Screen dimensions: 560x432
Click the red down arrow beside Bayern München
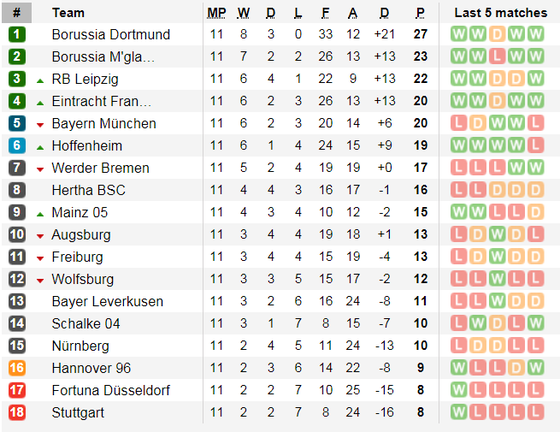pos(40,125)
